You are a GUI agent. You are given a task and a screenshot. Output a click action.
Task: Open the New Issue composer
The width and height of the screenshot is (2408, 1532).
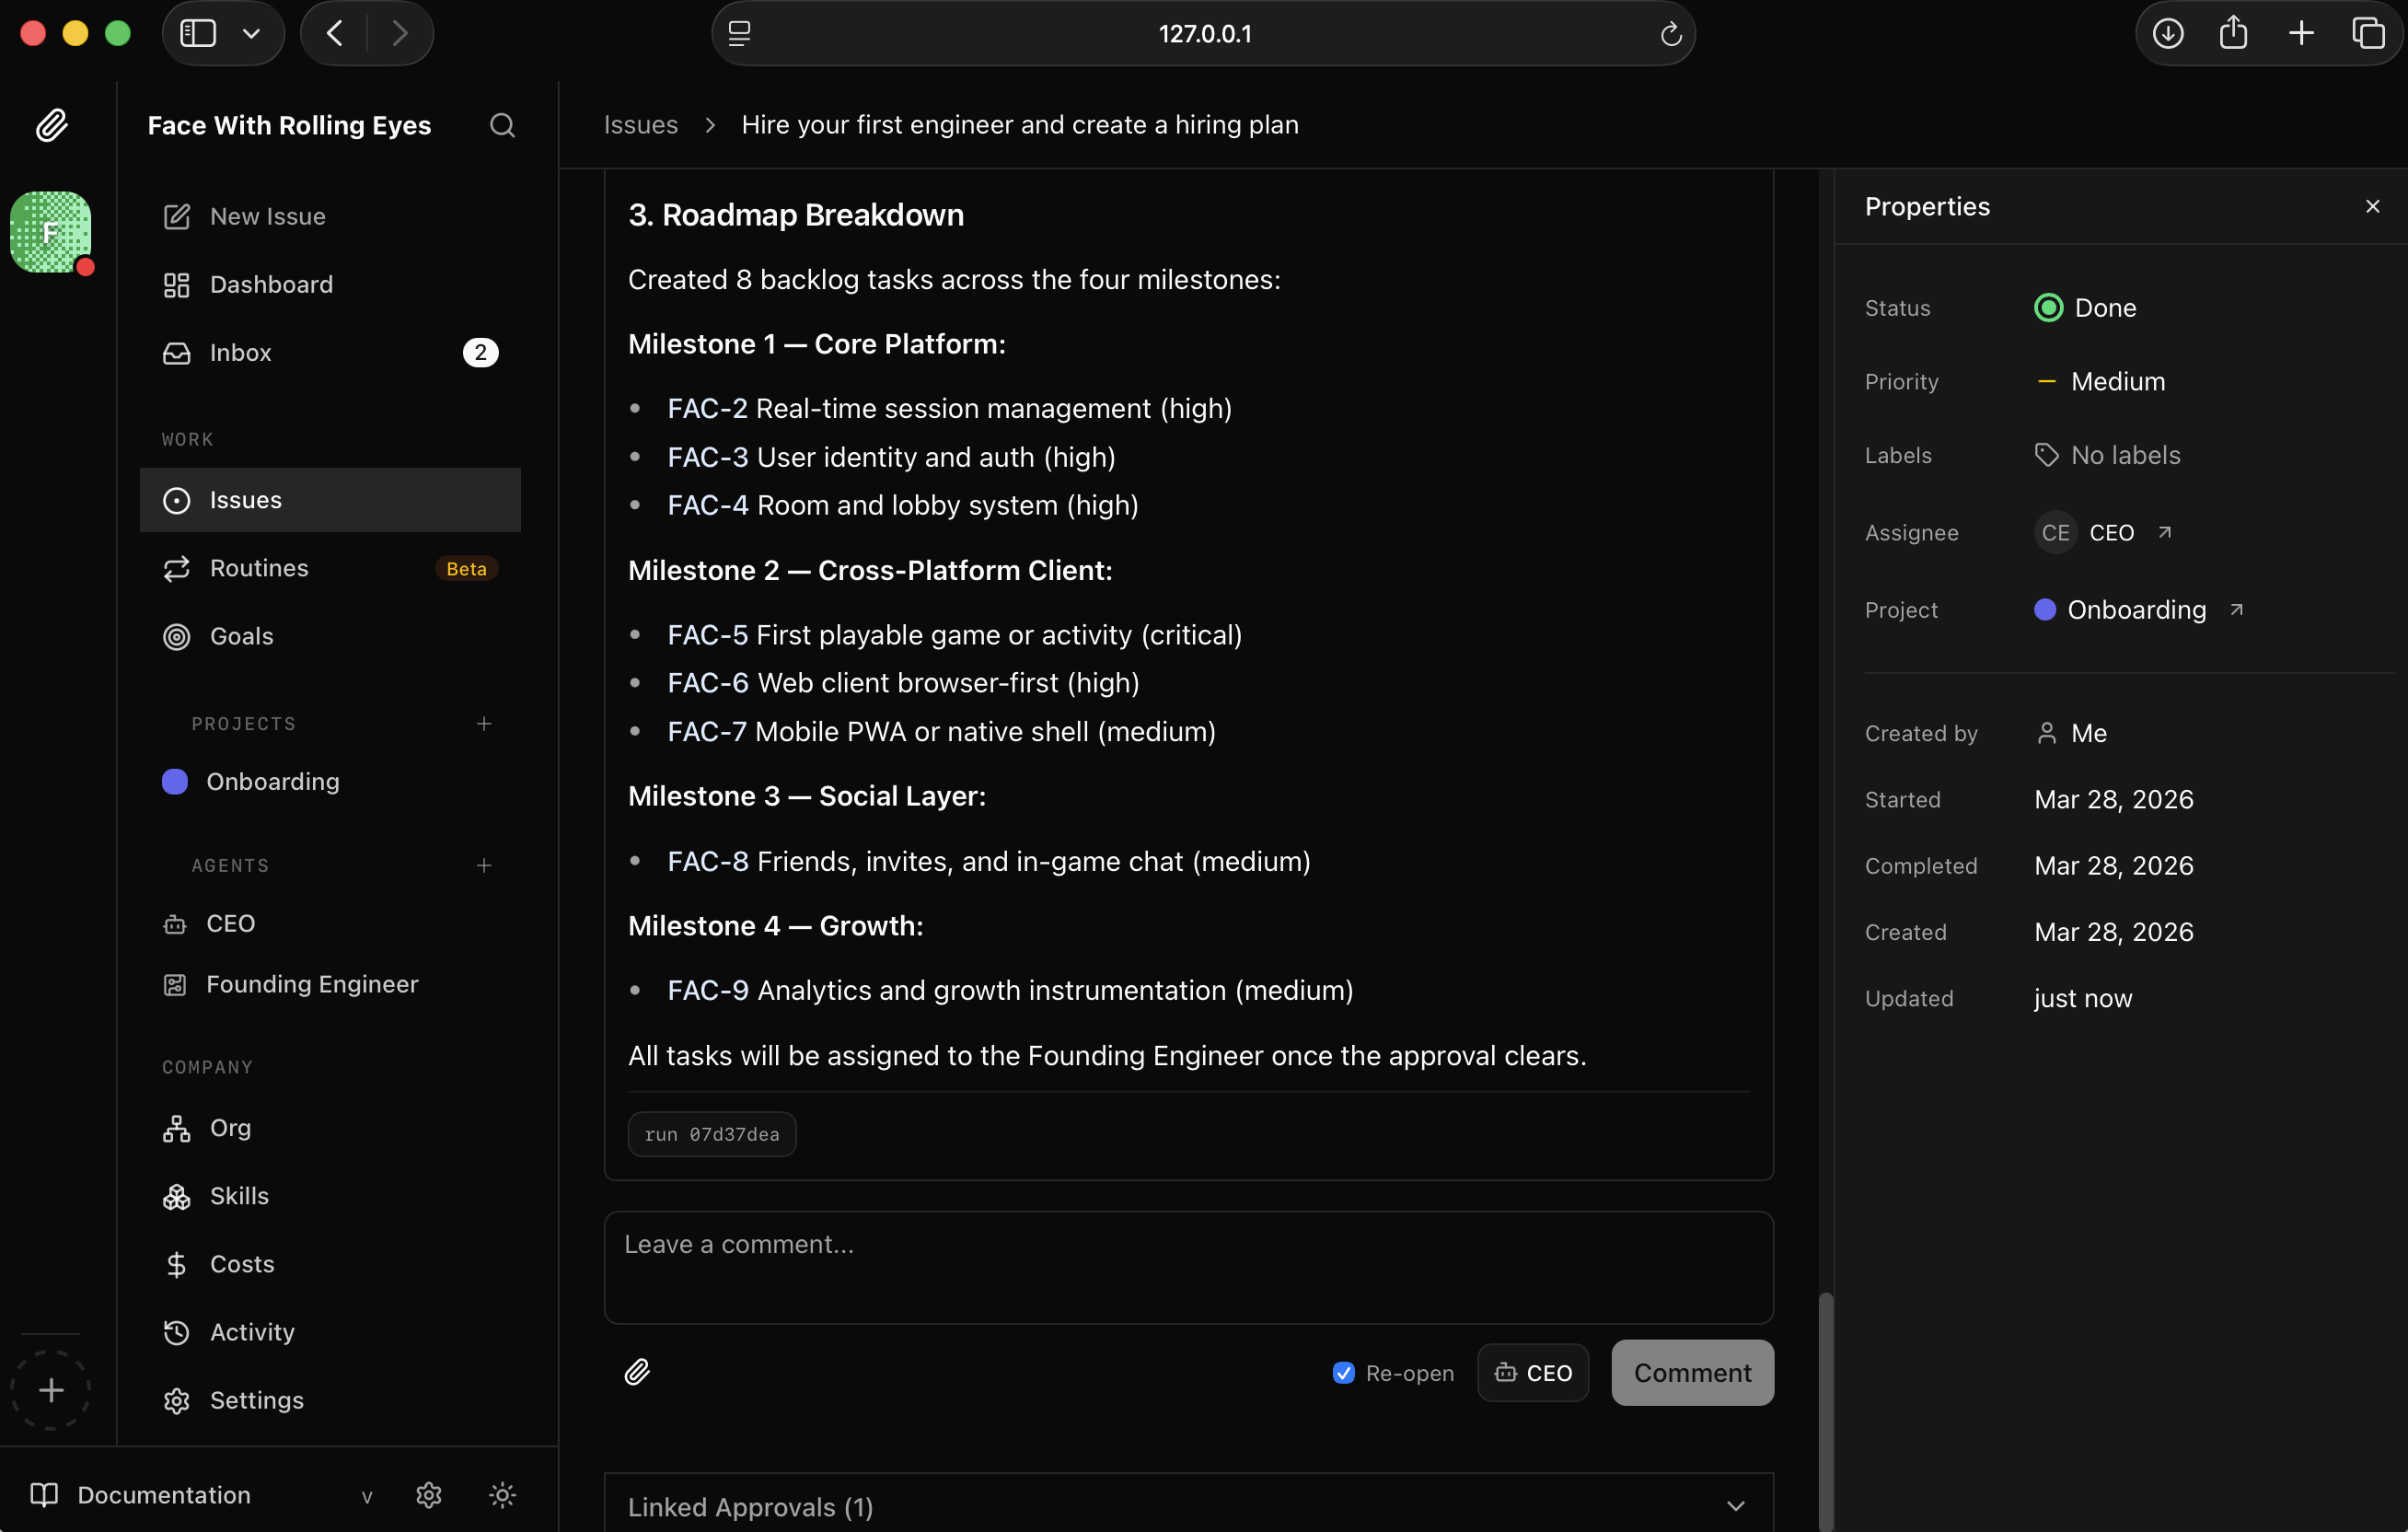267,216
